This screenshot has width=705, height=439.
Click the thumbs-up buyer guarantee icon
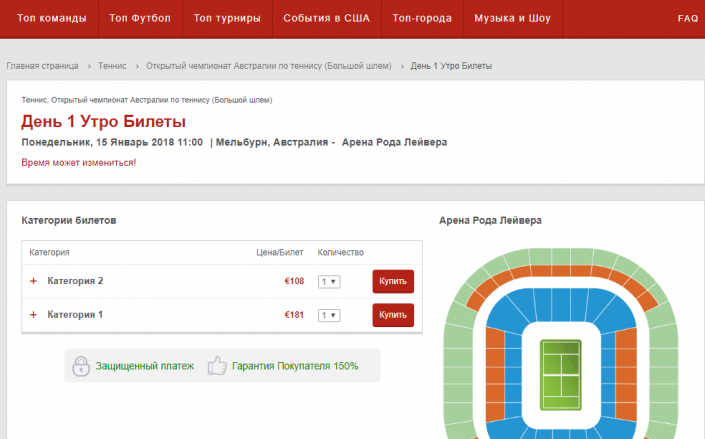point(217,366)
